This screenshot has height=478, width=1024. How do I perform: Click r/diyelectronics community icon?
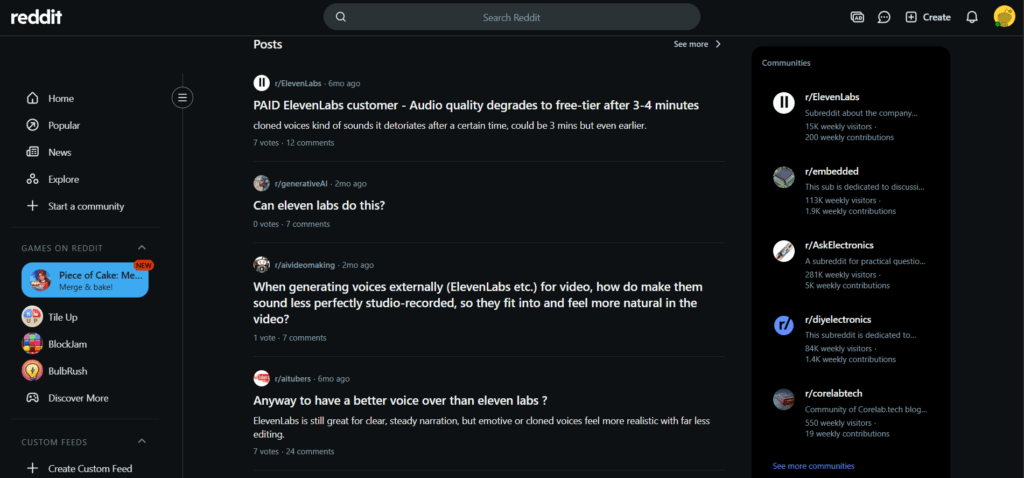click(x=784, y=325)
